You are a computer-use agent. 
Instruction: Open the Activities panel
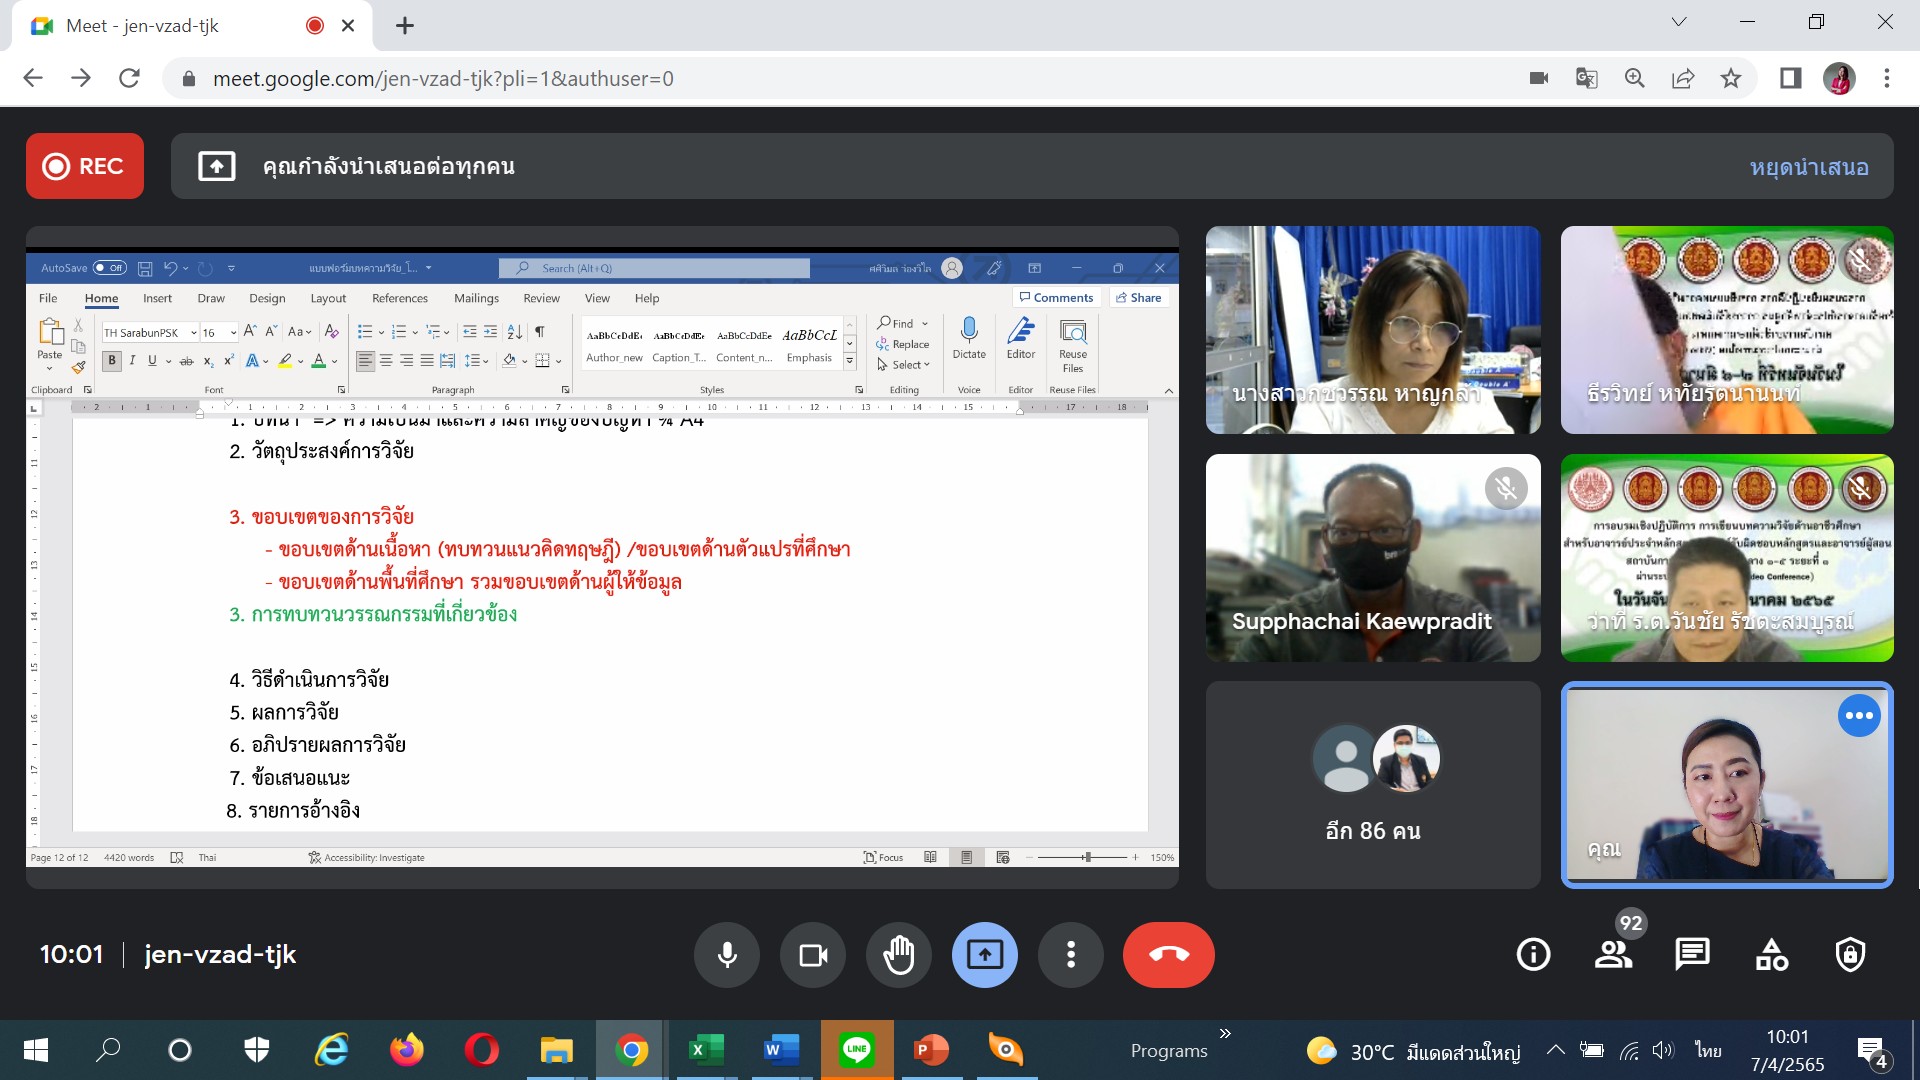[x=1771, y=955]
